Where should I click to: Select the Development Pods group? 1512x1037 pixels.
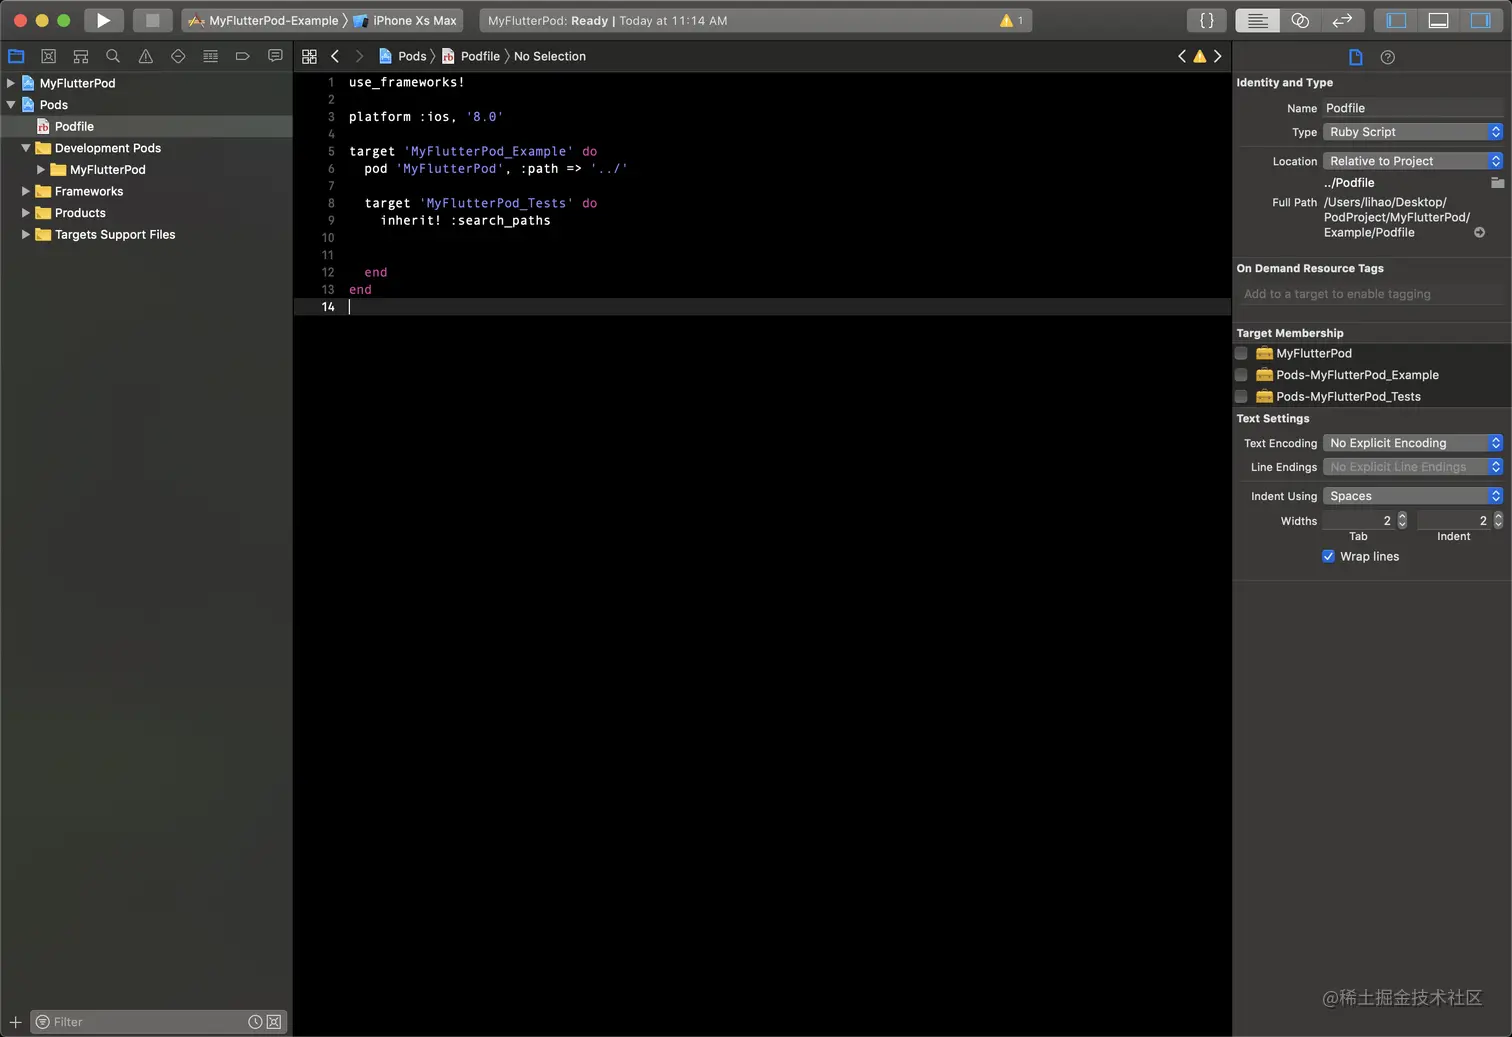coord(146,148)
